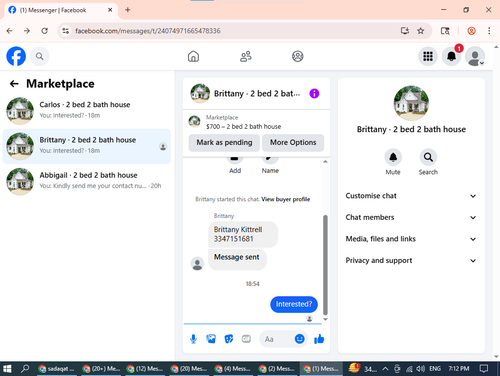Open the account profile menu
Screen dimensions: 500x376
point(475,56)
